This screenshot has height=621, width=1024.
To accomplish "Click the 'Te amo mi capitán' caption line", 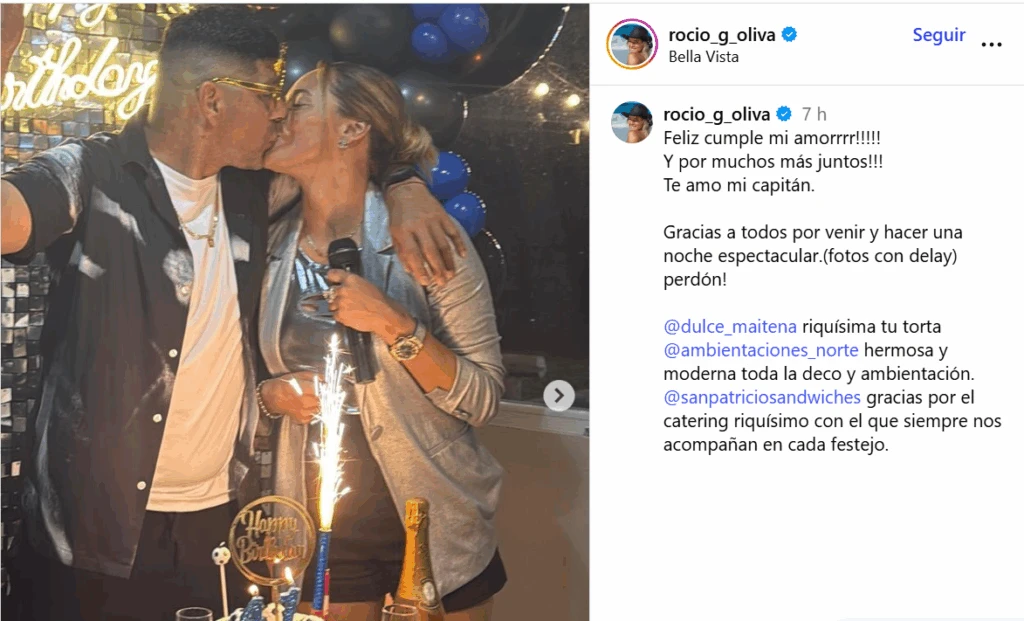I will coord(739,185).
